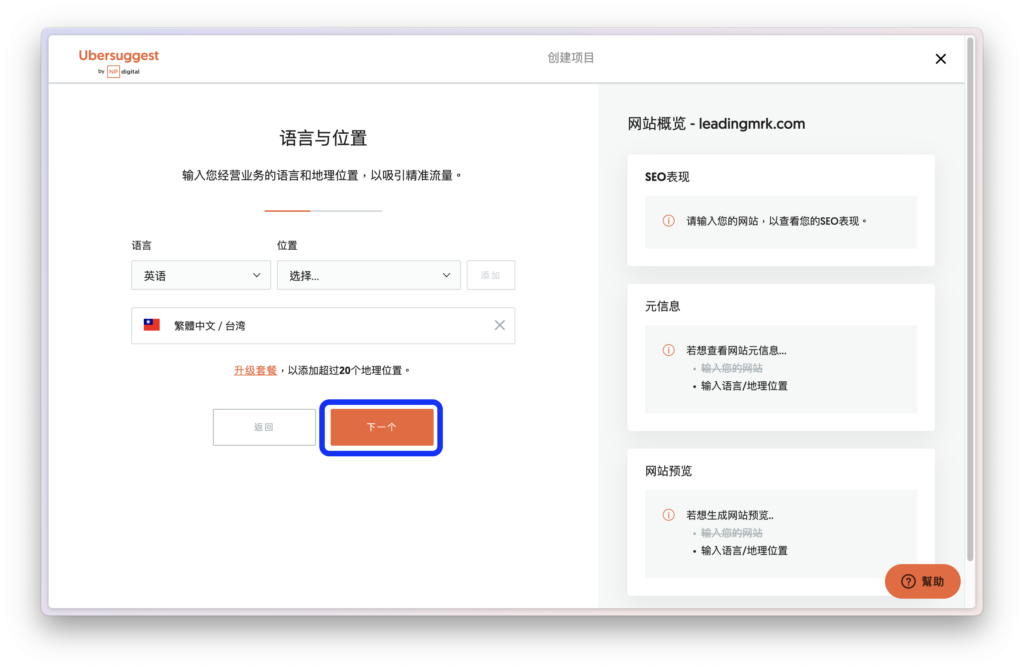
Task: Click 输入语言/地理位置 under 网站预览
Action: (744, 550)
